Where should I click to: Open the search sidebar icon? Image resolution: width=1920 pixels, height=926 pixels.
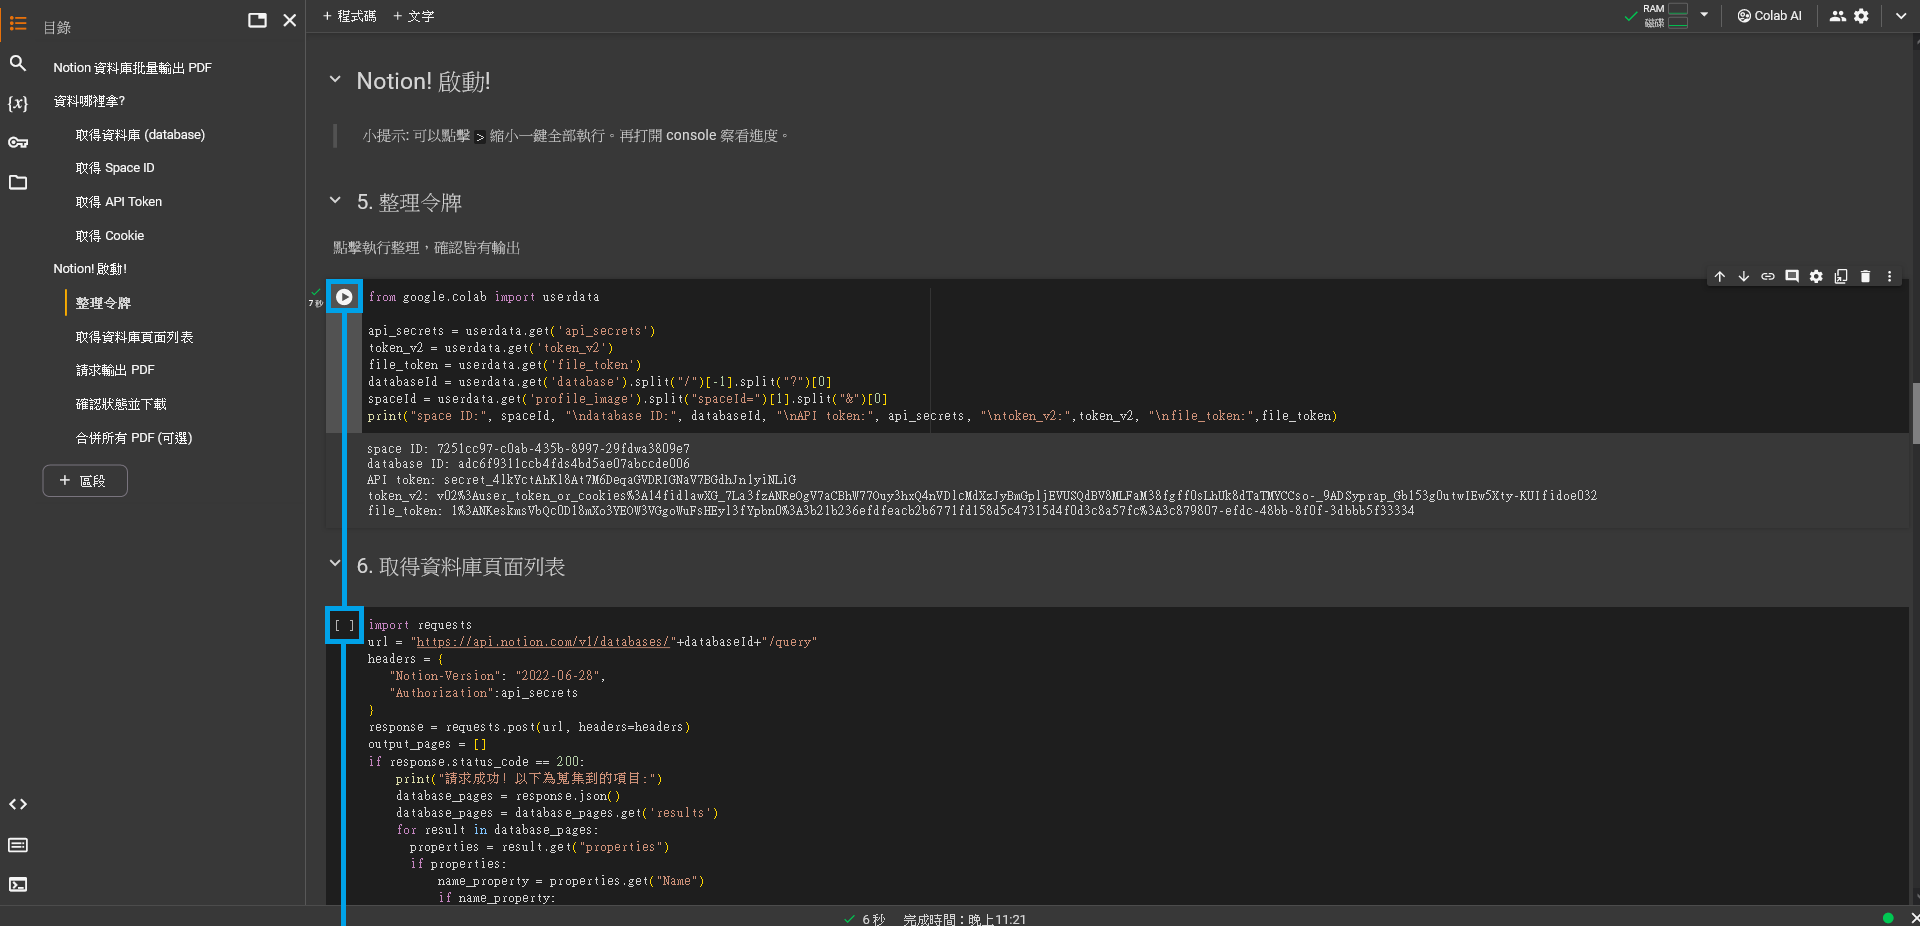click(x=18, y=63)
